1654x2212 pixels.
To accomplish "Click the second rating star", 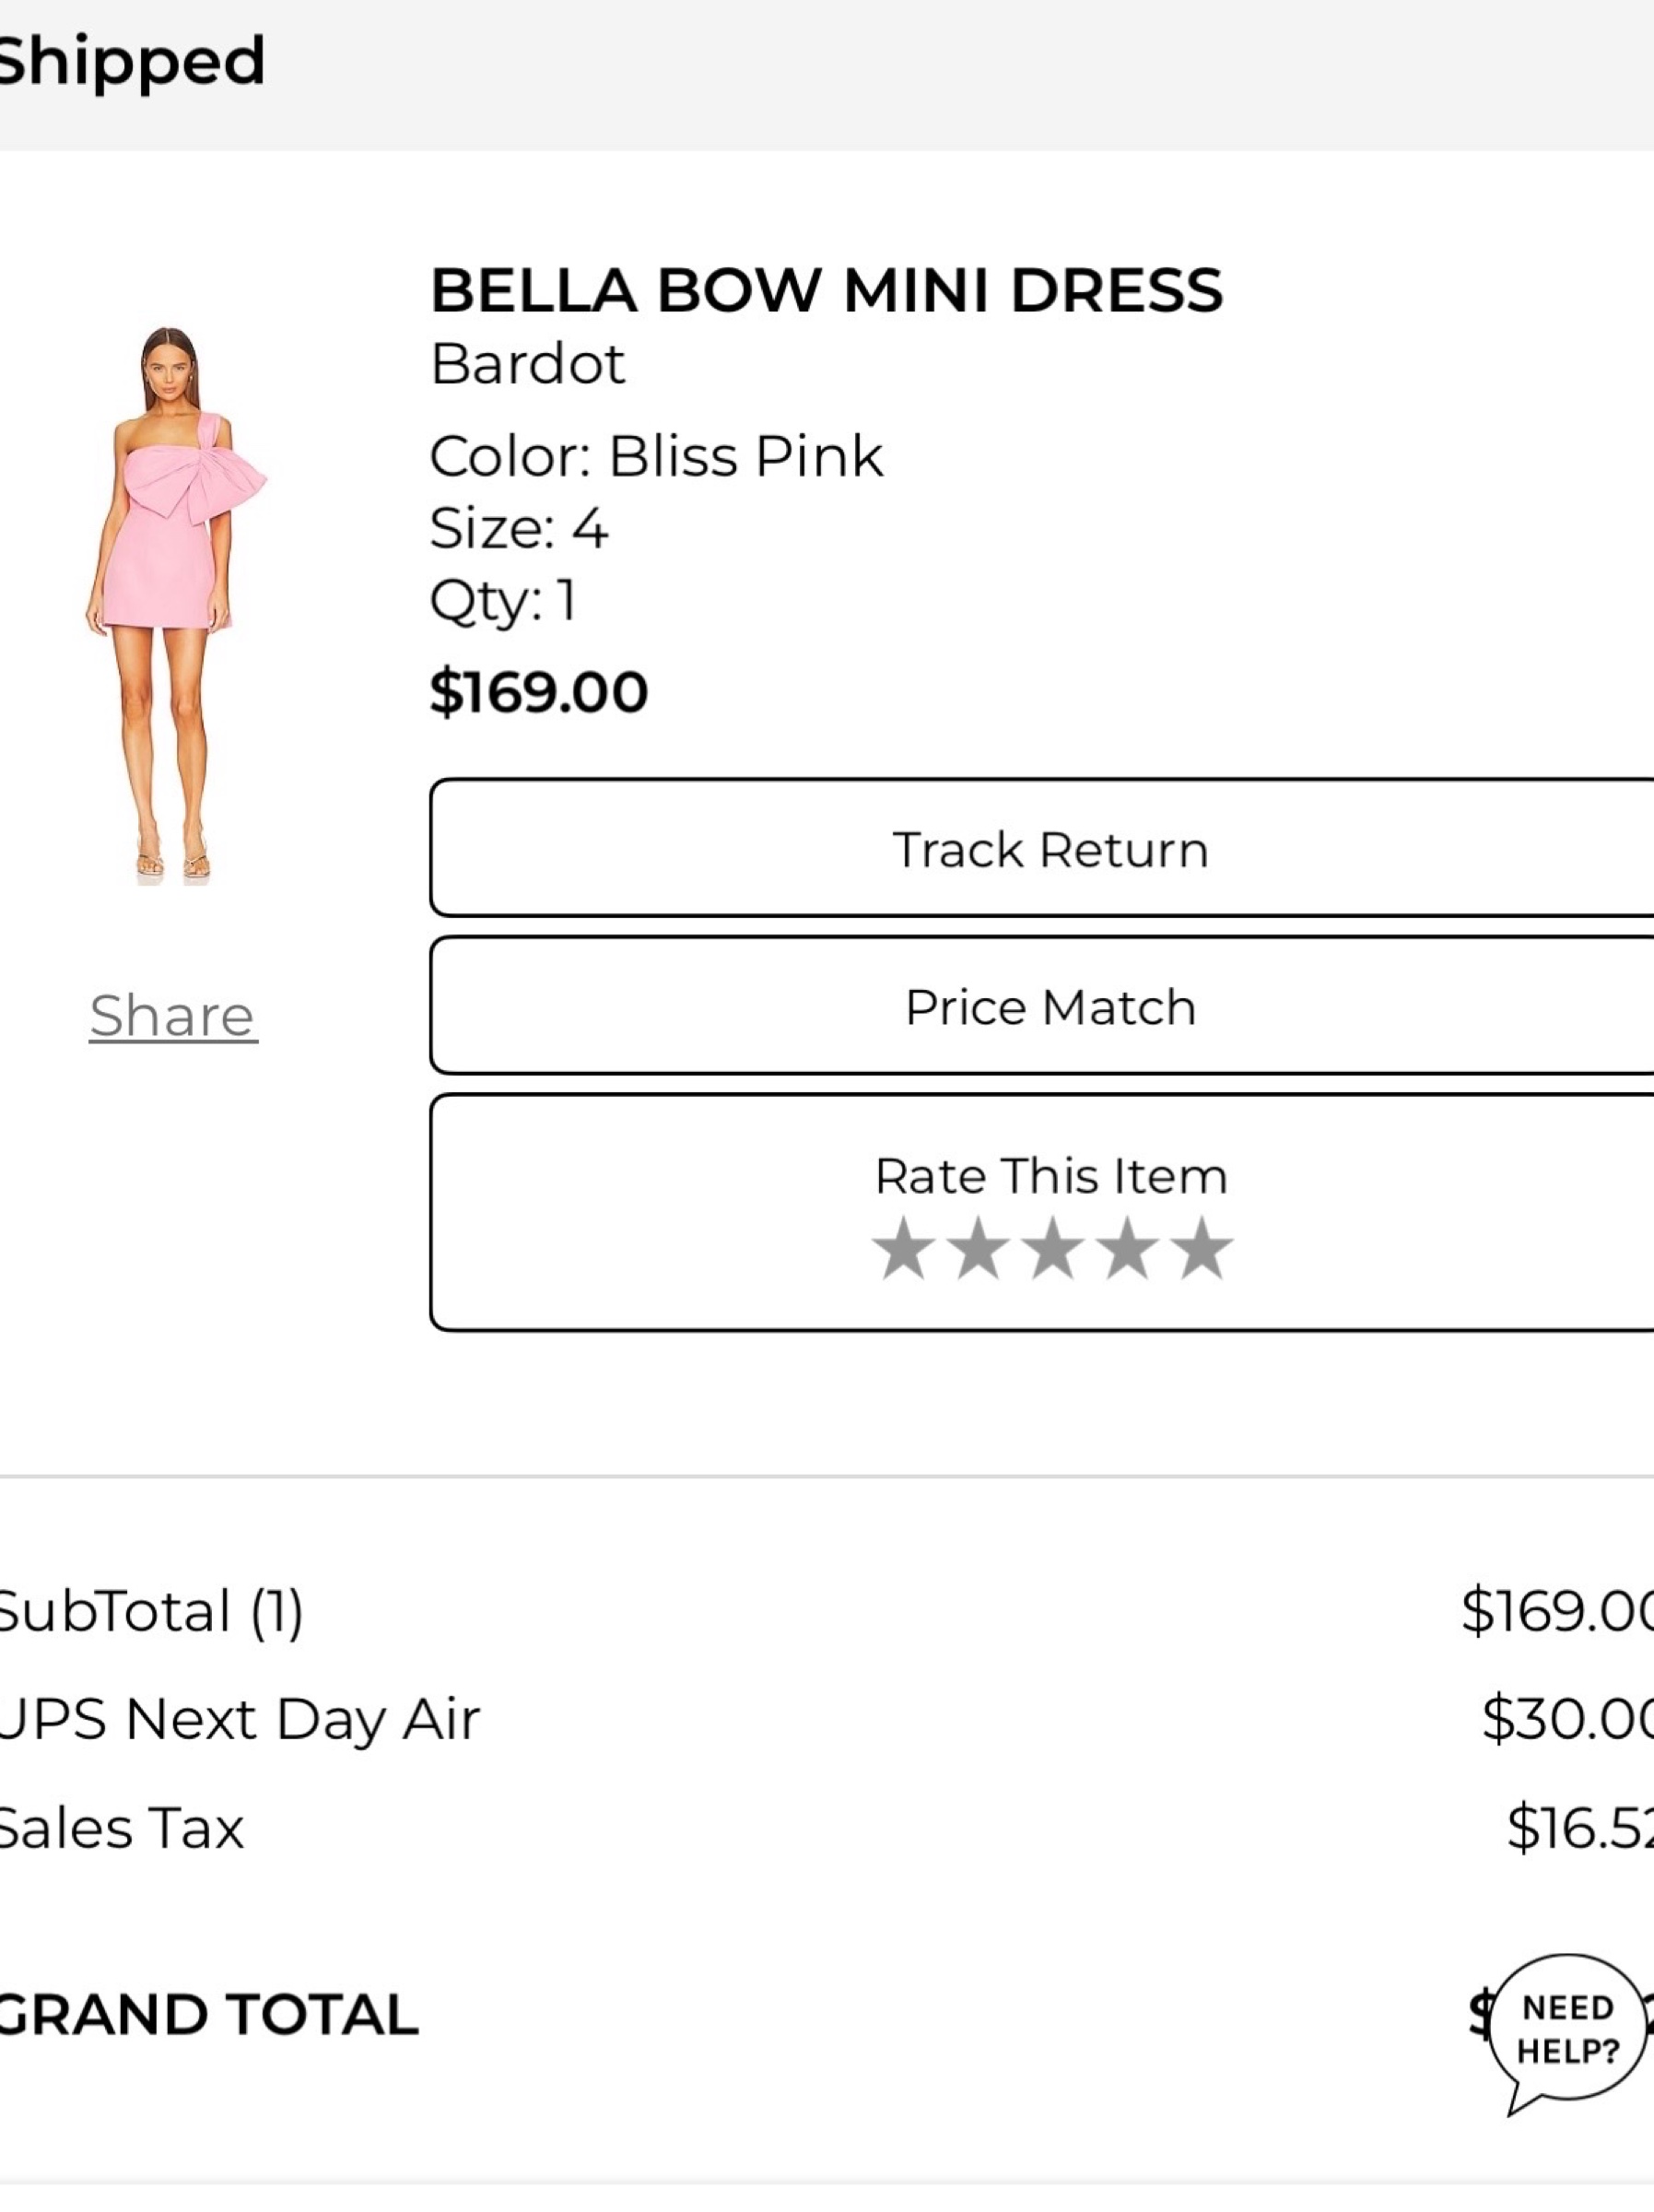I will [x=978, y=1248].
